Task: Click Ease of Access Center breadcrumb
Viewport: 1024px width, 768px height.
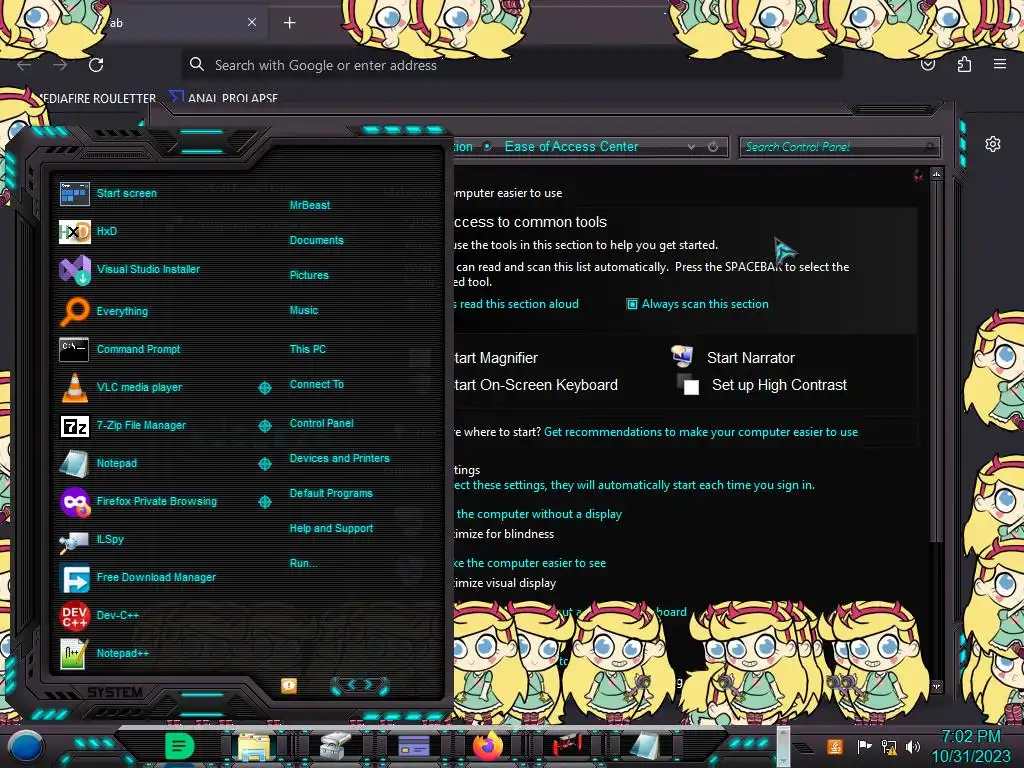Action: coord(571,146)
